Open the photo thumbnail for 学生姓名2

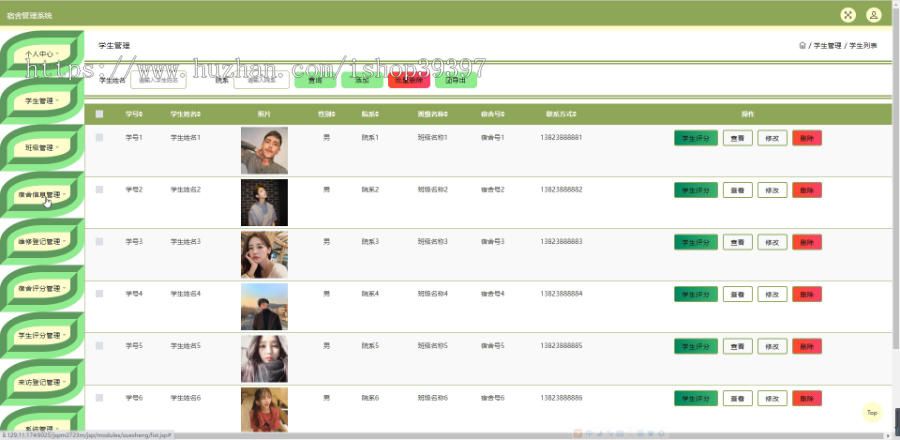pos(264,203)
